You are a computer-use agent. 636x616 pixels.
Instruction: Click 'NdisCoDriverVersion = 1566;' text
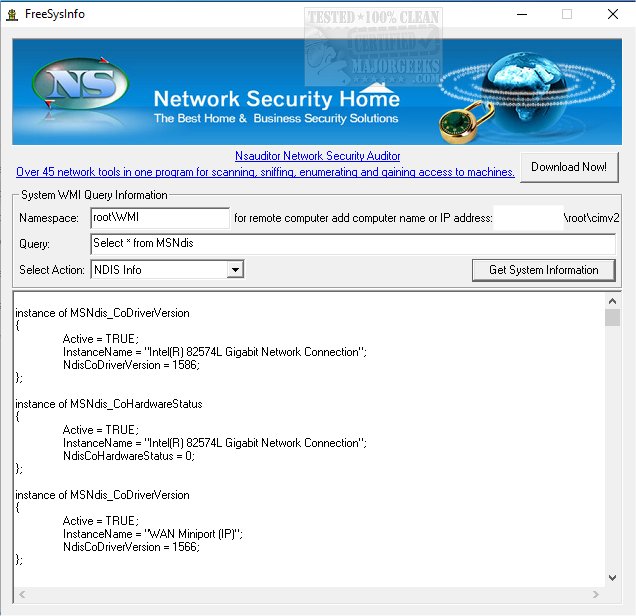[131, 547]
